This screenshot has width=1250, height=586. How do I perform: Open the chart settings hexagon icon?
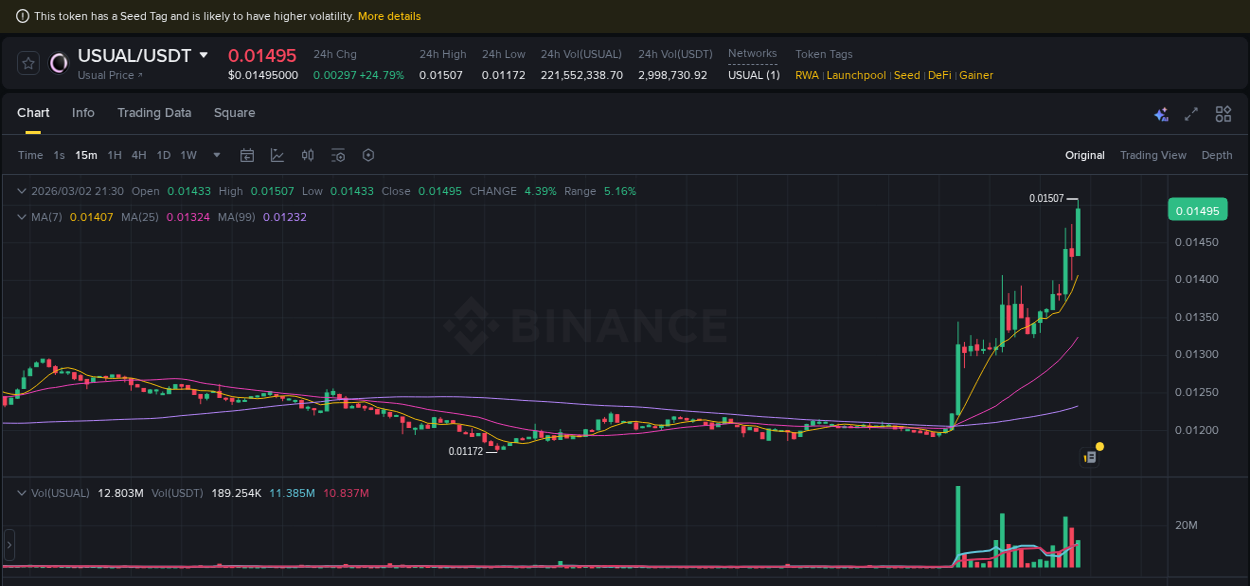click(x=368, y=155)
